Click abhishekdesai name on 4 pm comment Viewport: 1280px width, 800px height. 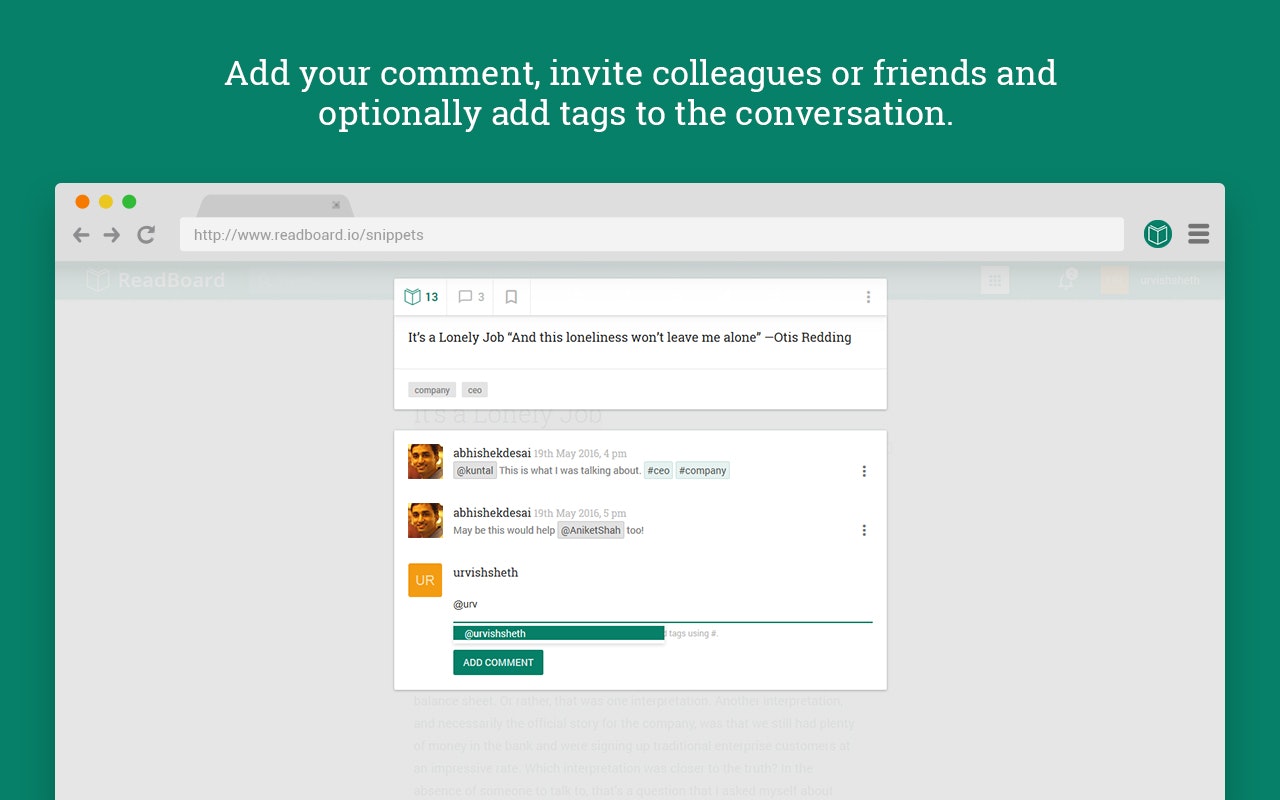click(492, 453)
